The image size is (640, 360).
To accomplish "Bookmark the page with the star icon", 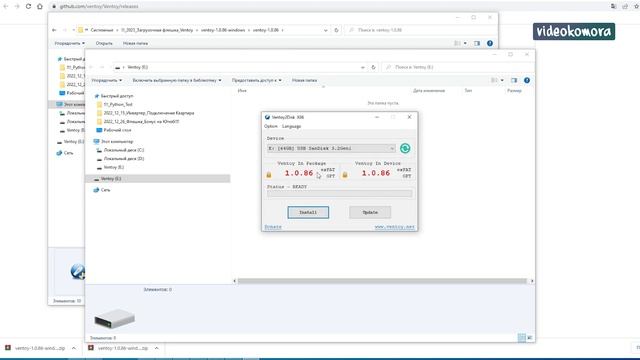I will 636,6.
